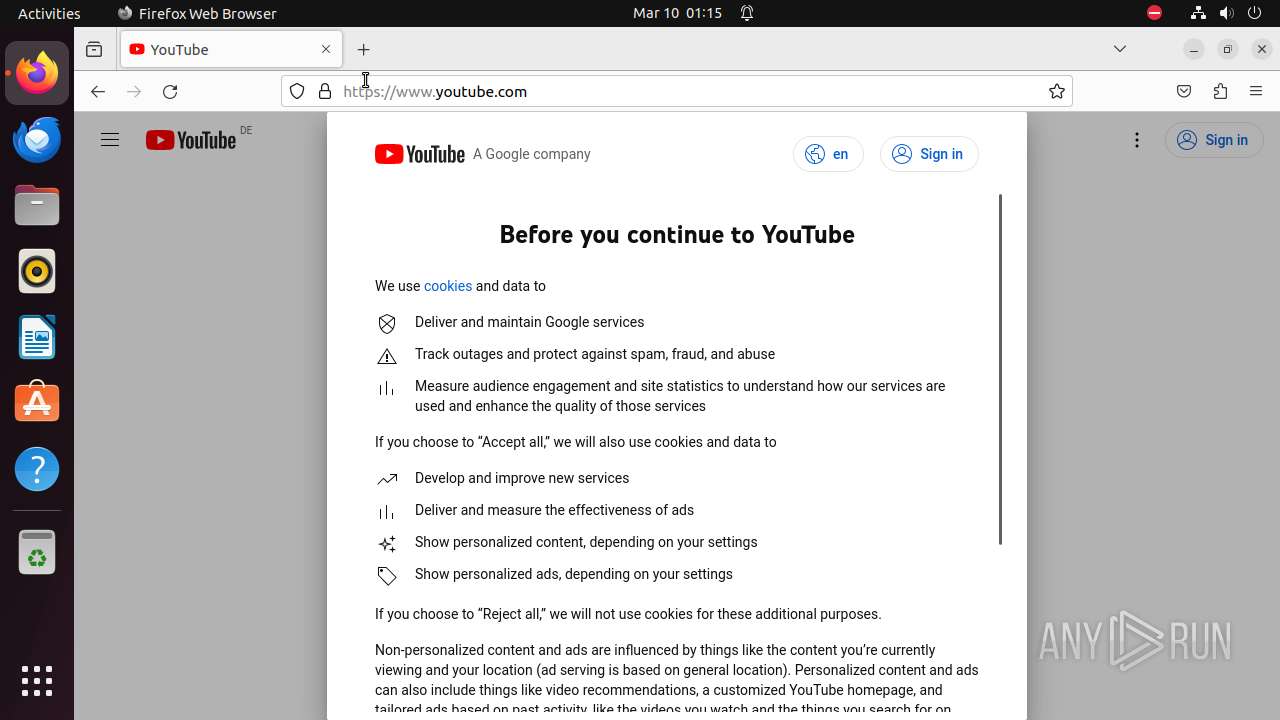Screen dimensions: 1280x720
Task: Click 'Show personalized ads' line
Action: click(574, 574)
